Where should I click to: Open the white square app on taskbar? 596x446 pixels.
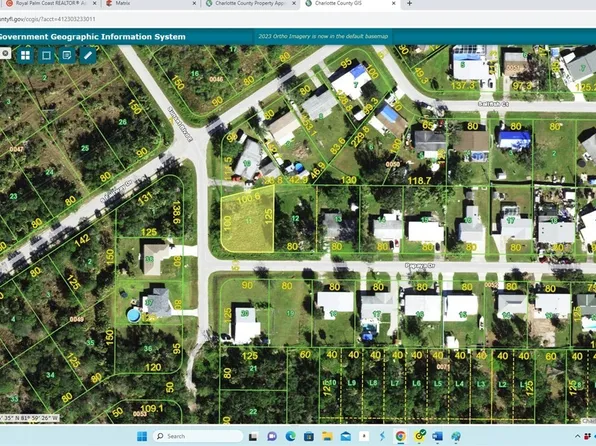pos(364,436)
